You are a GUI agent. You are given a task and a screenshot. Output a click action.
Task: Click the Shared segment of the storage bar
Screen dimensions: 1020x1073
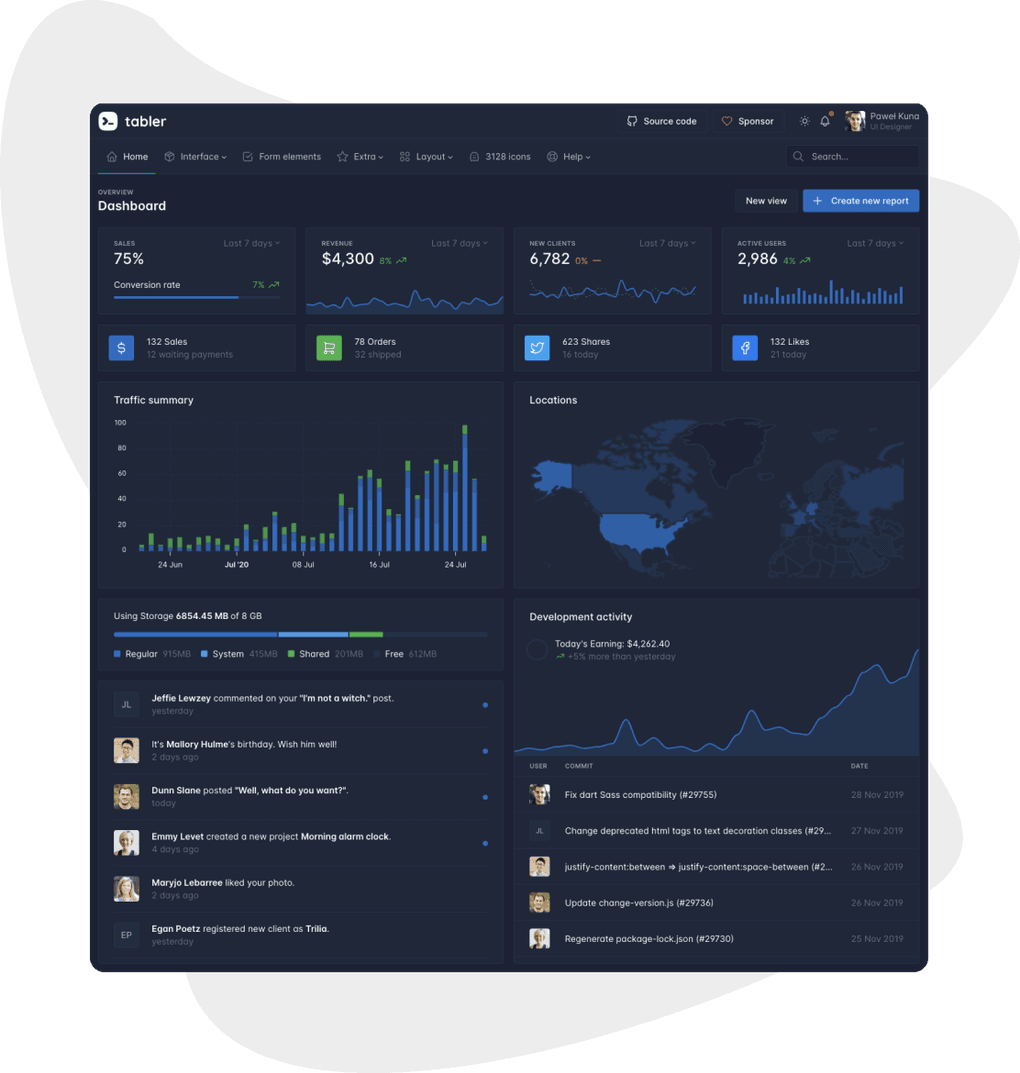coord(365,634)
